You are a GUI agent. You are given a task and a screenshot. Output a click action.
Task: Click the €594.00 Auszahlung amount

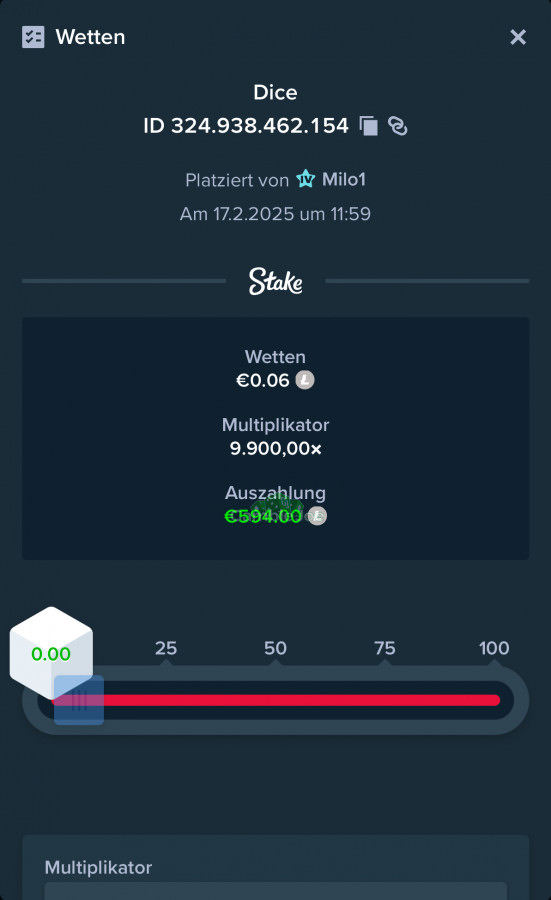click(x=263, y=516)
